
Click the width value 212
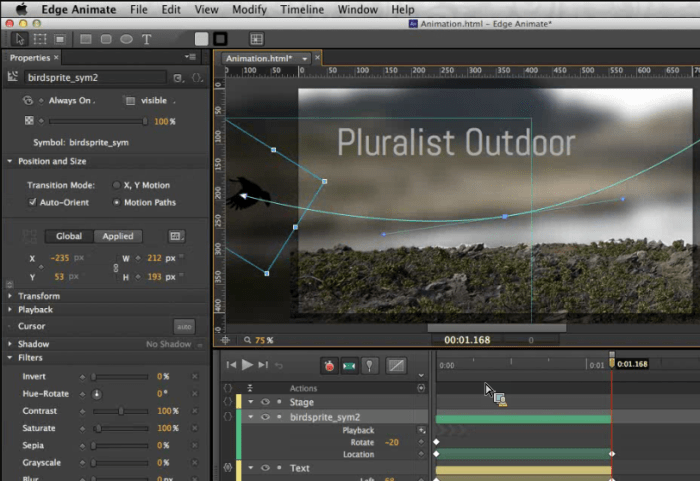pos(154,258)
